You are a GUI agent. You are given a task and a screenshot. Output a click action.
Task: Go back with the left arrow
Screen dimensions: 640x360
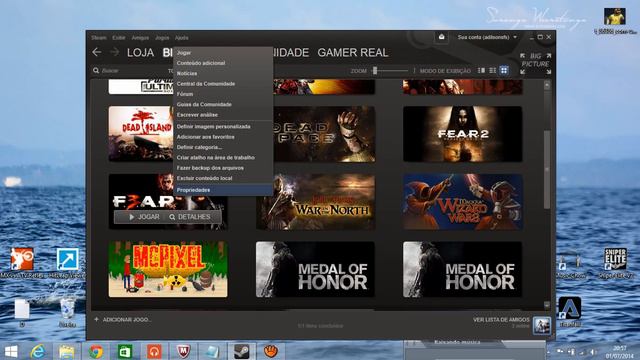pyautogui.click(x=97, y=52)
